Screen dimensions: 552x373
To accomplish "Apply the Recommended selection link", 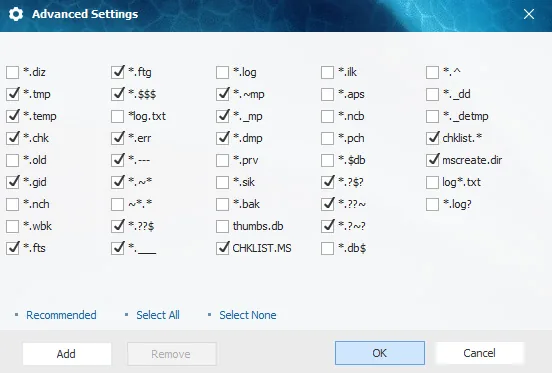I will [x=61, y=315].
